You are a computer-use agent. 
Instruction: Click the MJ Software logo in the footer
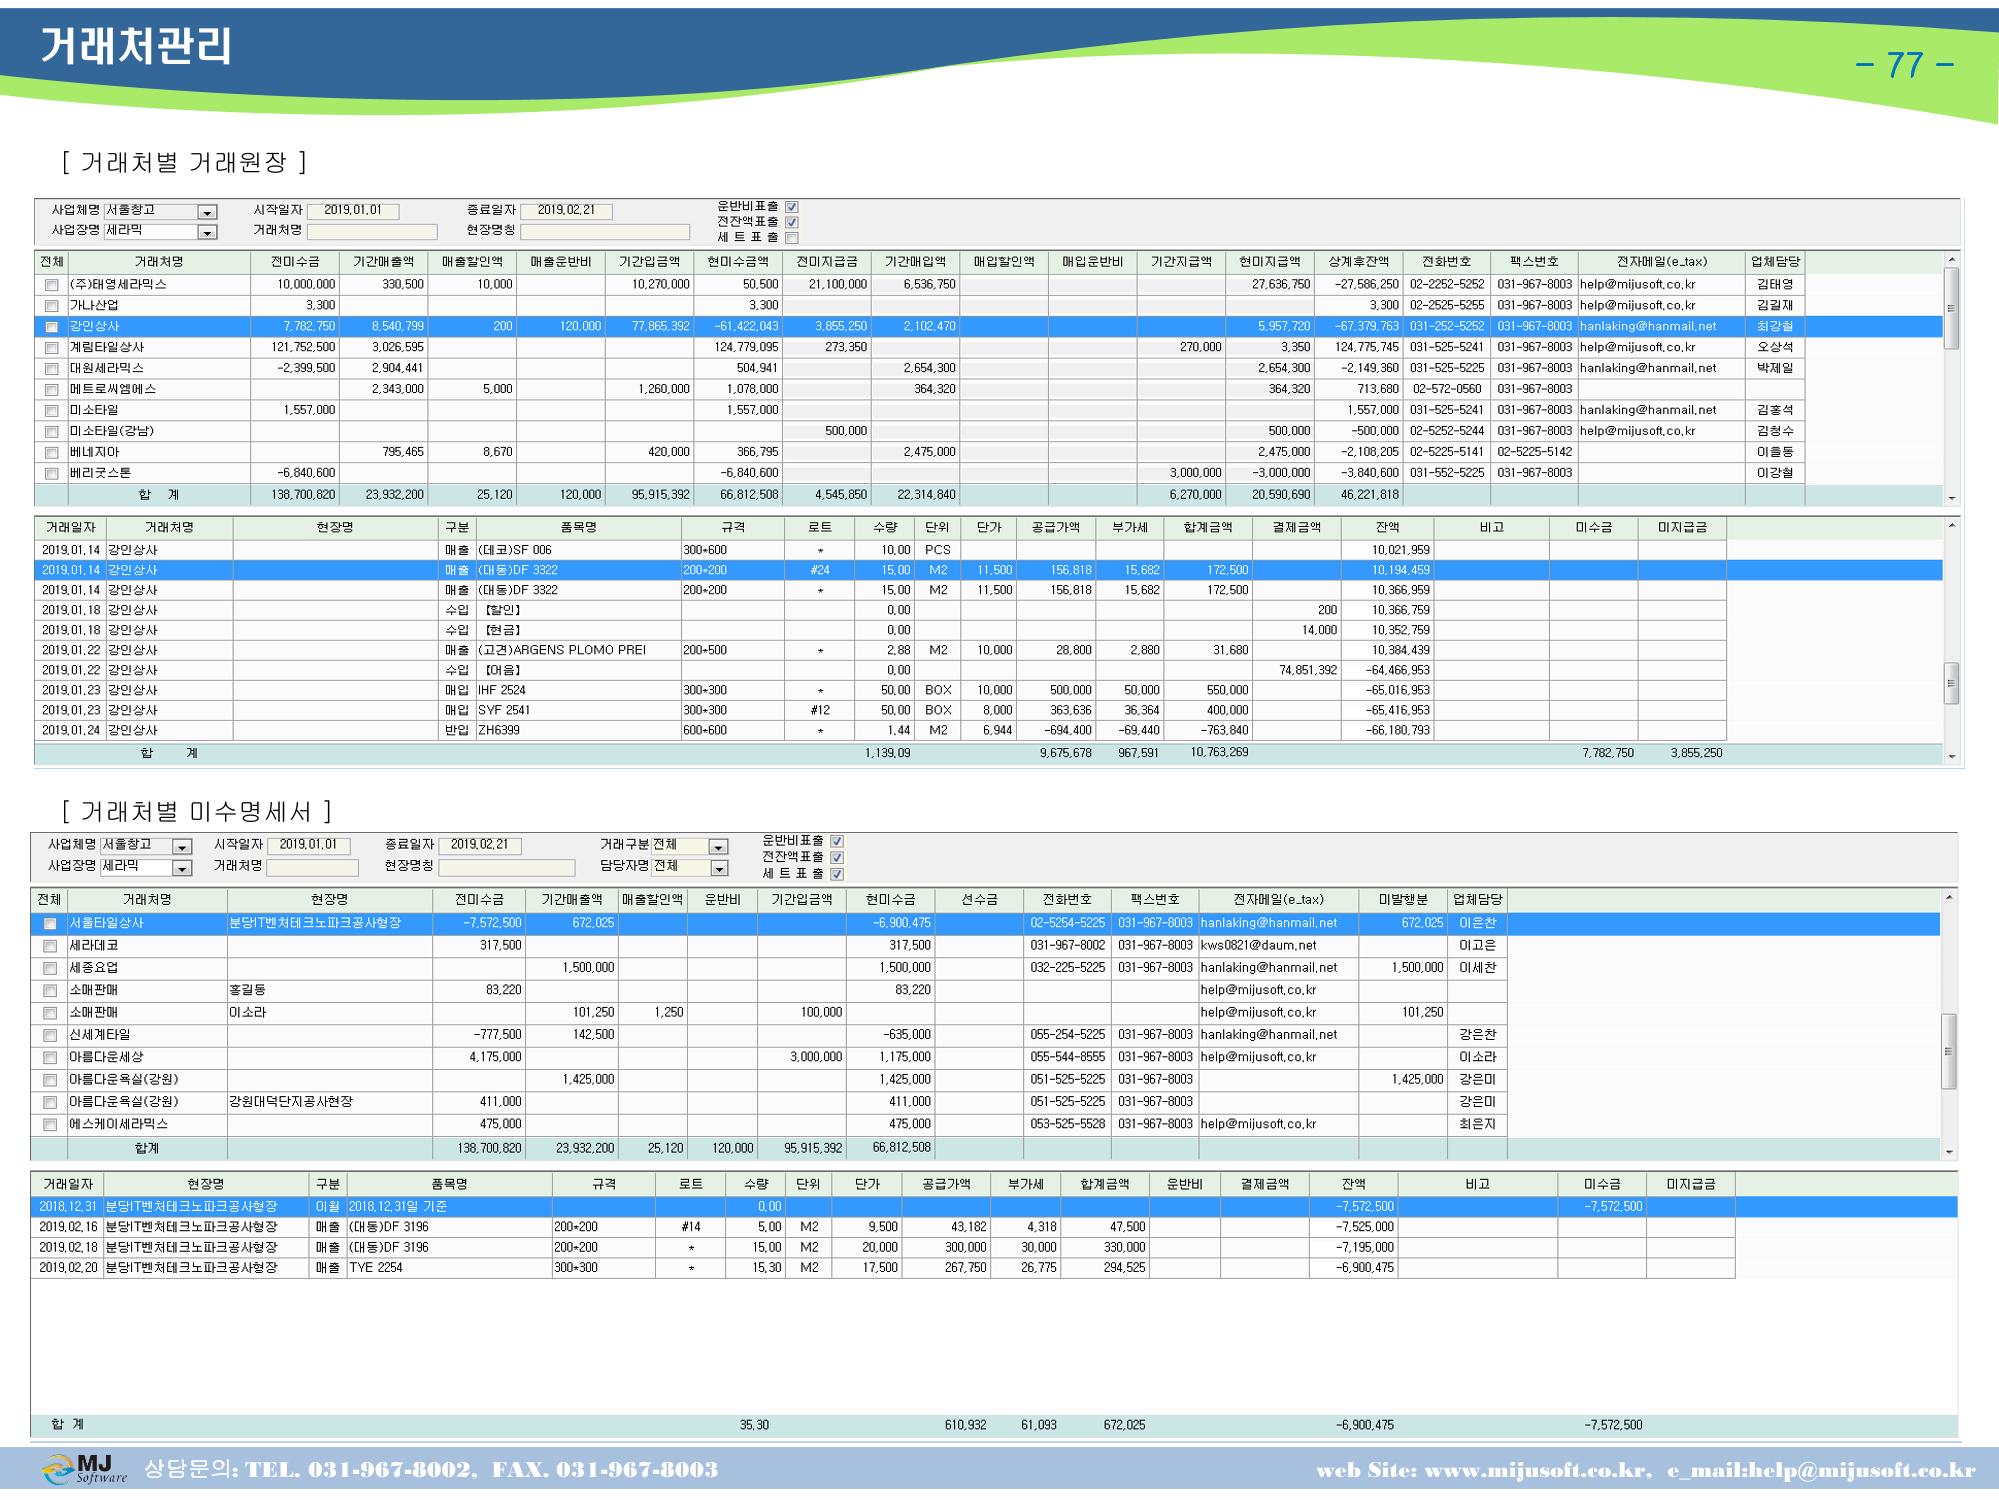click(x=84, y=1469)
